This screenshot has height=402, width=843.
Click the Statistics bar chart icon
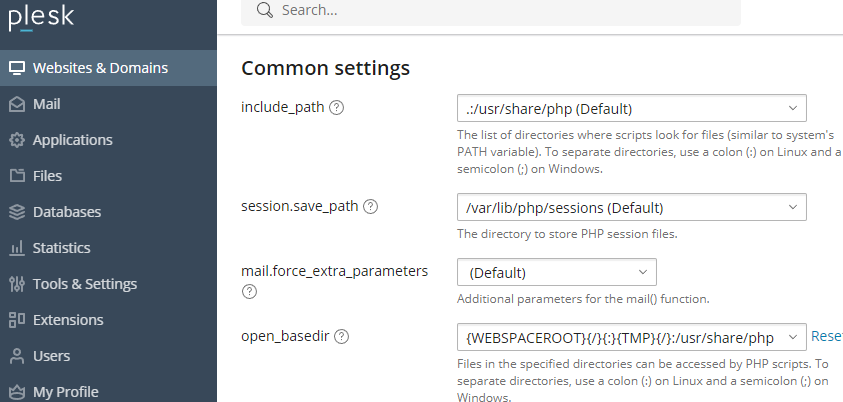16,248
